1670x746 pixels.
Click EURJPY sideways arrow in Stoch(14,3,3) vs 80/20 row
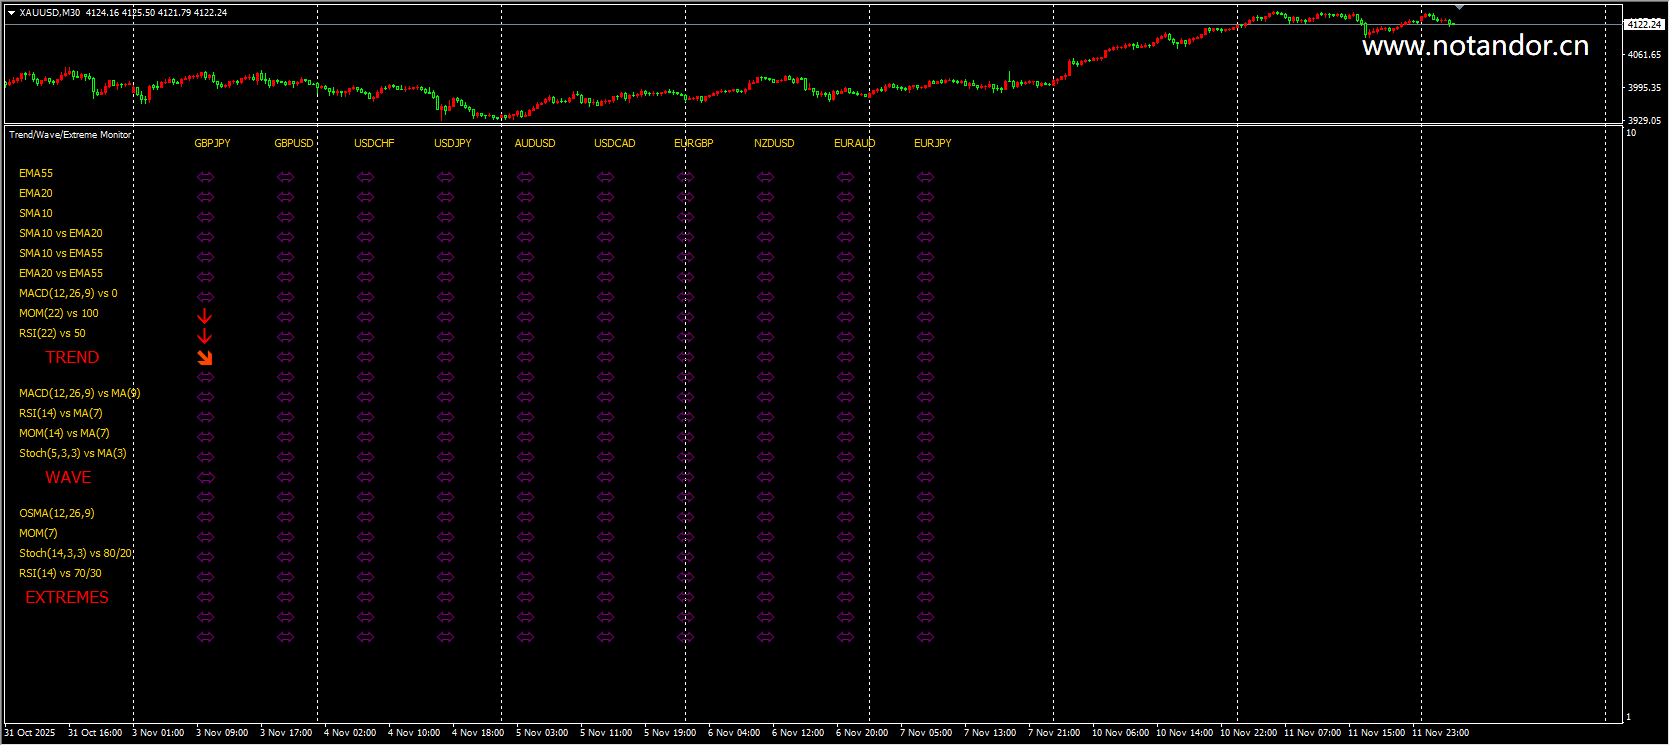click(926, 557)
